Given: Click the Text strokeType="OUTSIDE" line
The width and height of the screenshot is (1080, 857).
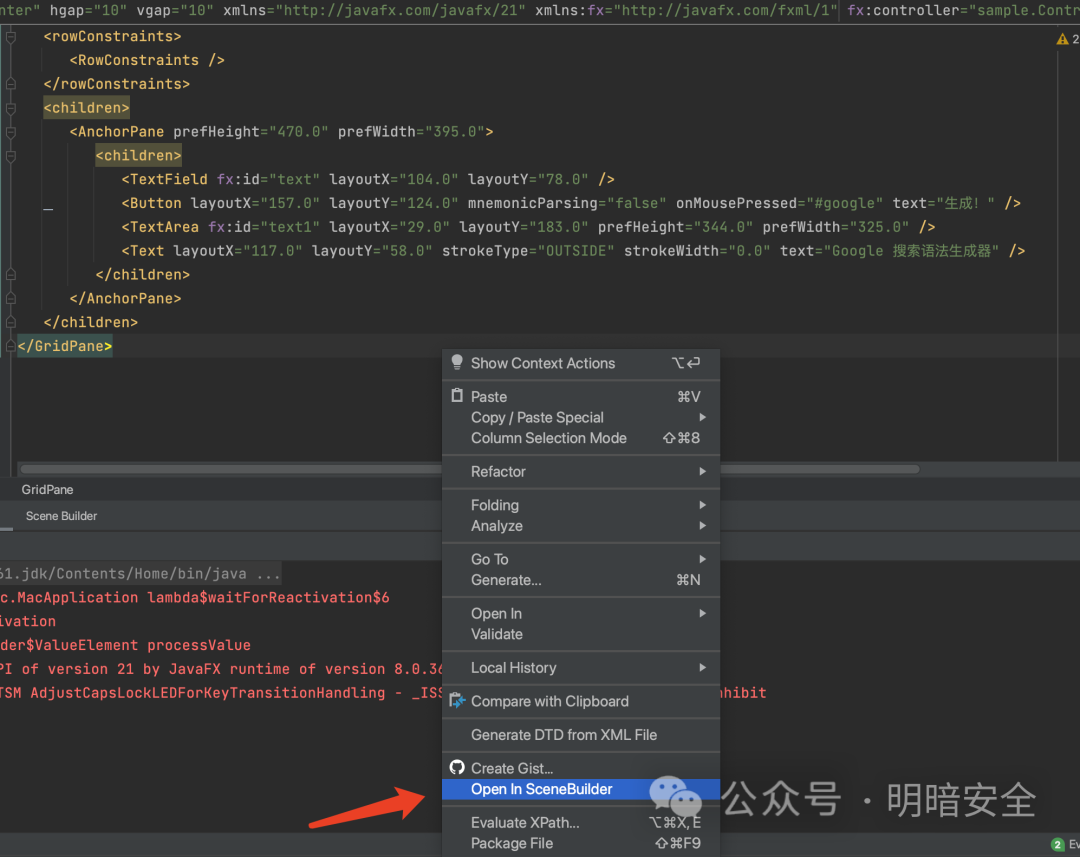Looking at the screenshot, I should click(573, 251).
